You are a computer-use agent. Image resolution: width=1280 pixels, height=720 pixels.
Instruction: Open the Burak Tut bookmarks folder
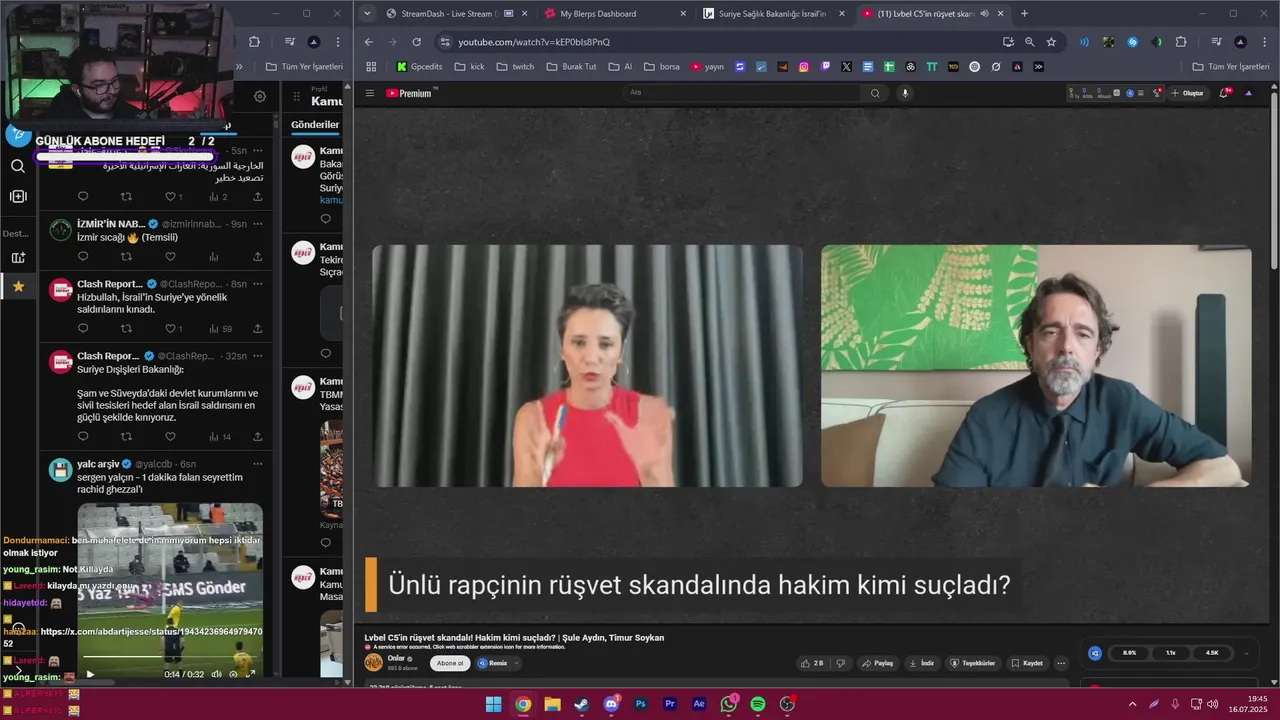tap(571, 67)
